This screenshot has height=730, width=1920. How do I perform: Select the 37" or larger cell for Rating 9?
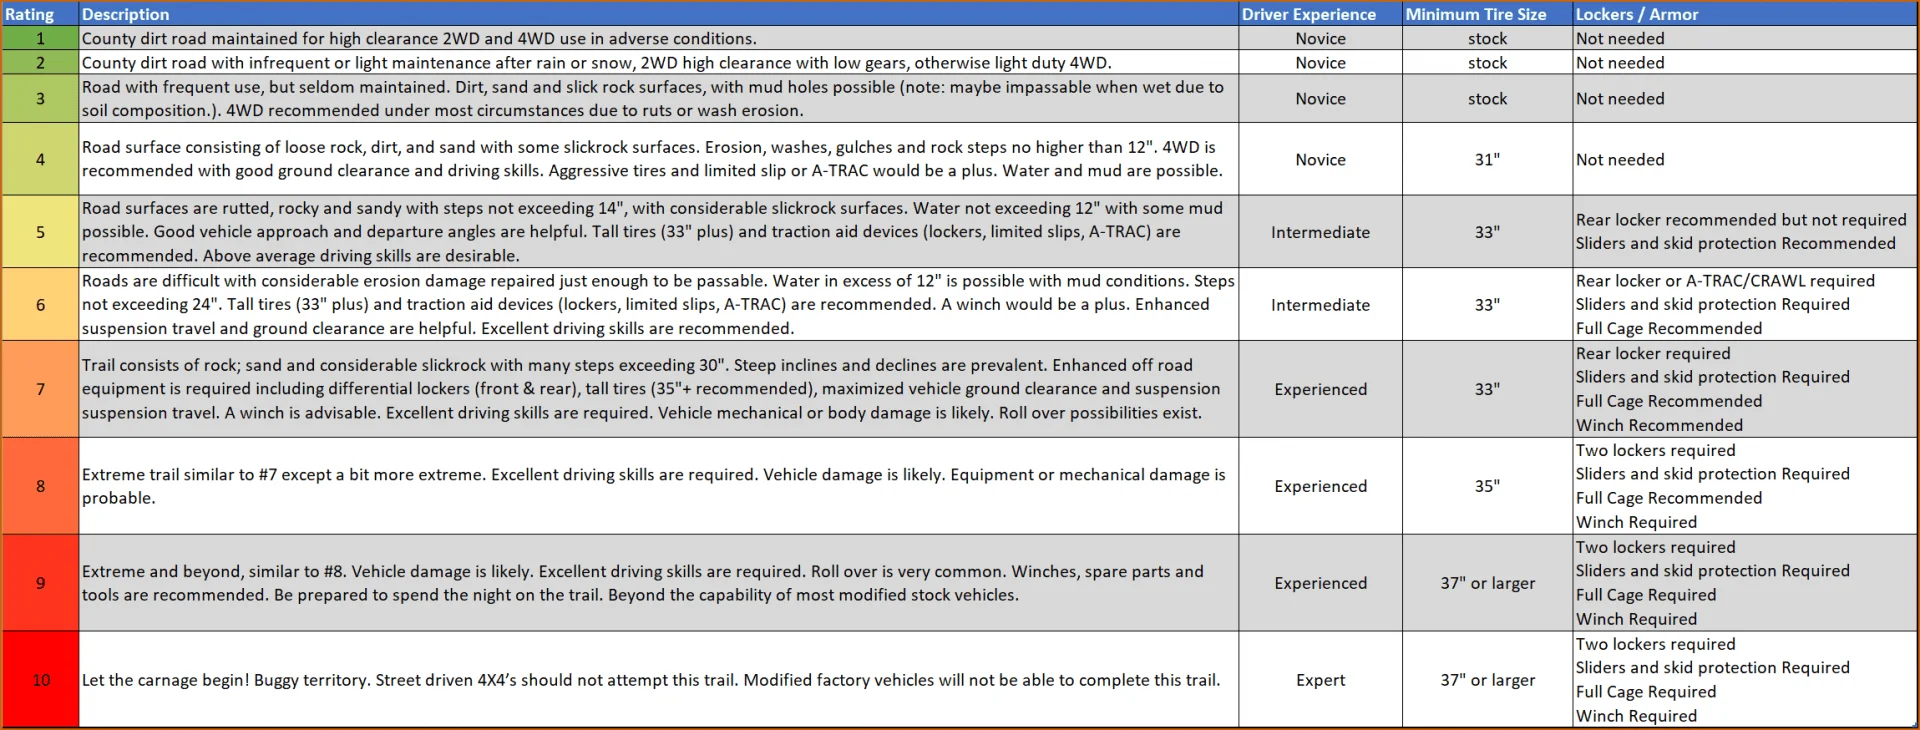(1487, 583)
